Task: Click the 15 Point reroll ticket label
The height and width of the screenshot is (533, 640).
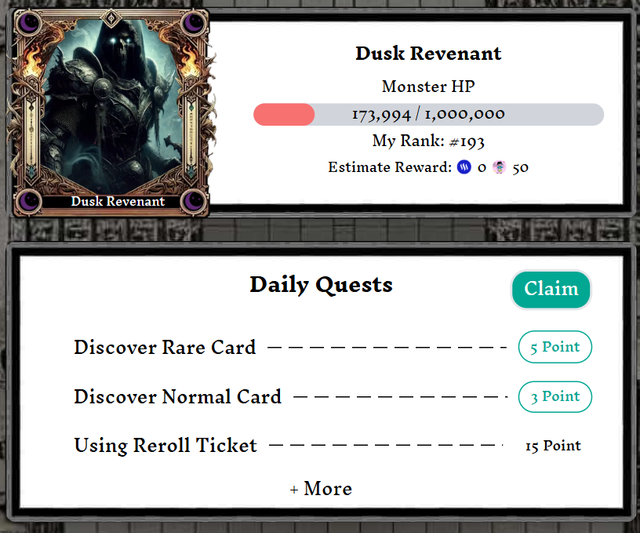Action: 553,446
